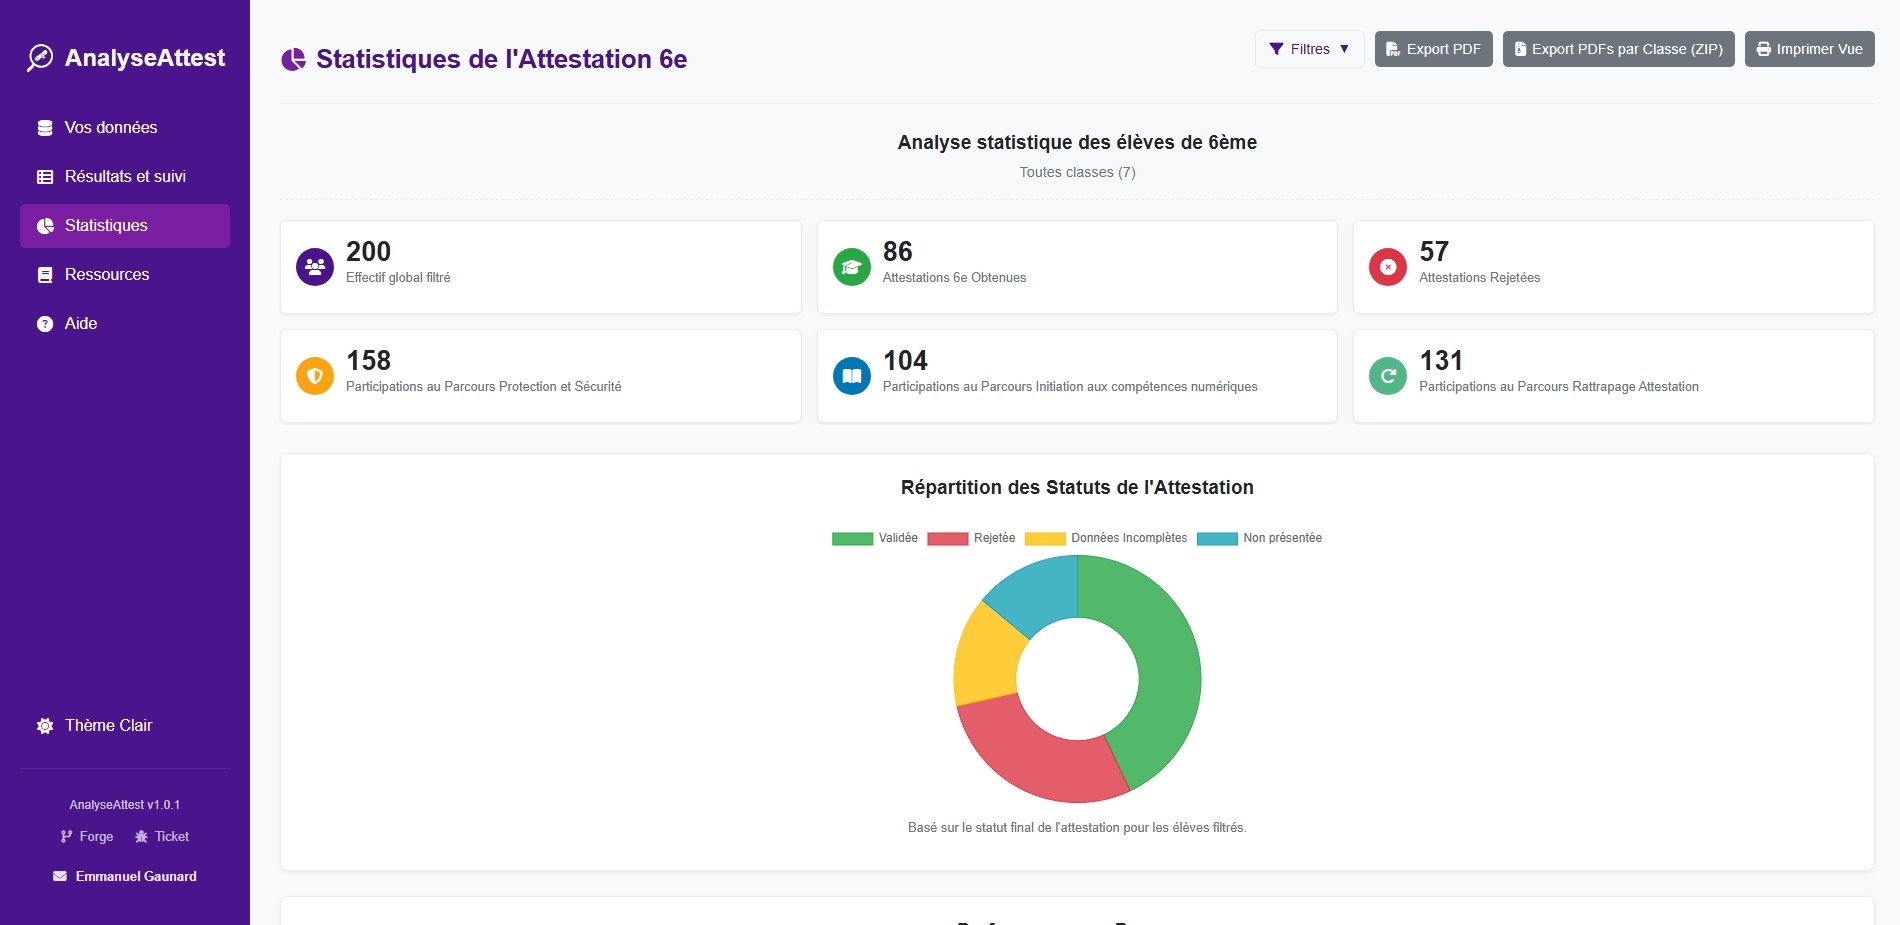Click the green graduation cap icon
Viewport: 1900px width, 925px height.
(852, 267)
